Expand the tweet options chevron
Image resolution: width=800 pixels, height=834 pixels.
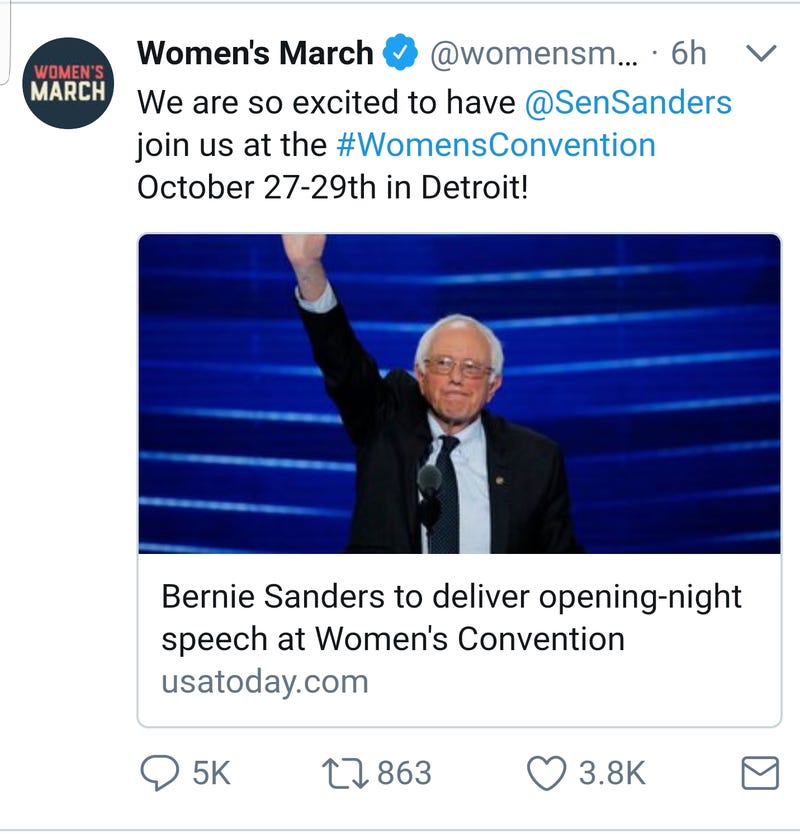point(761,53)
